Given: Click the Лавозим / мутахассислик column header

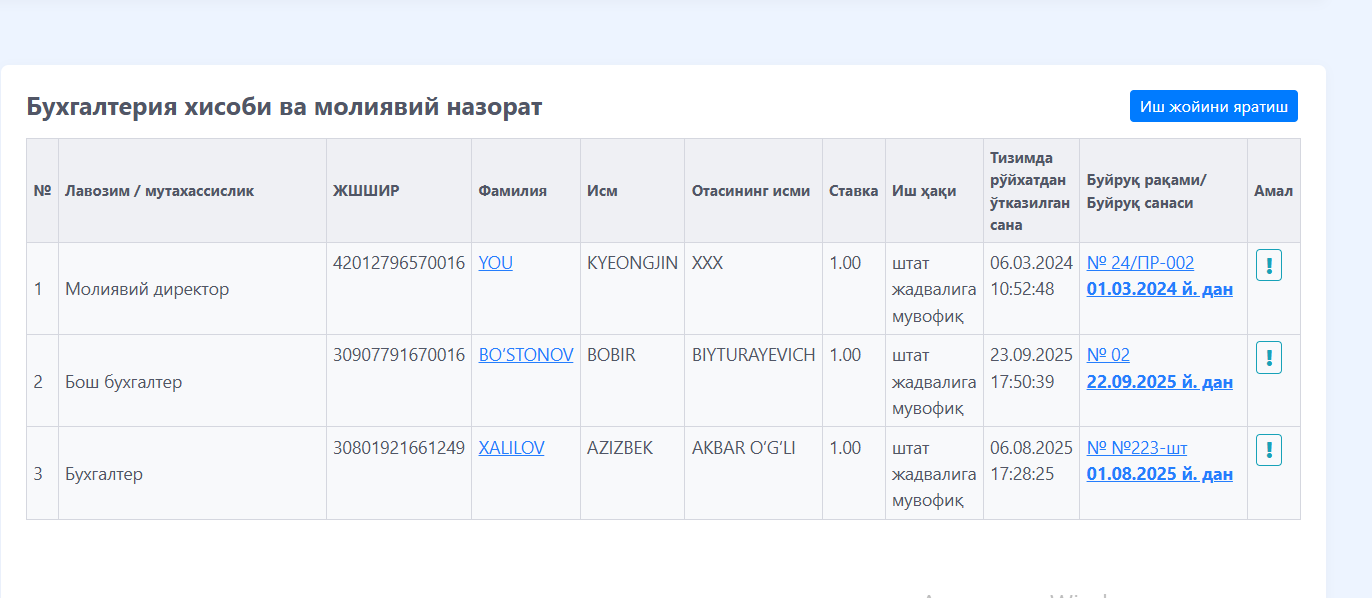Looking at the screenshot, I should [160, 191].
